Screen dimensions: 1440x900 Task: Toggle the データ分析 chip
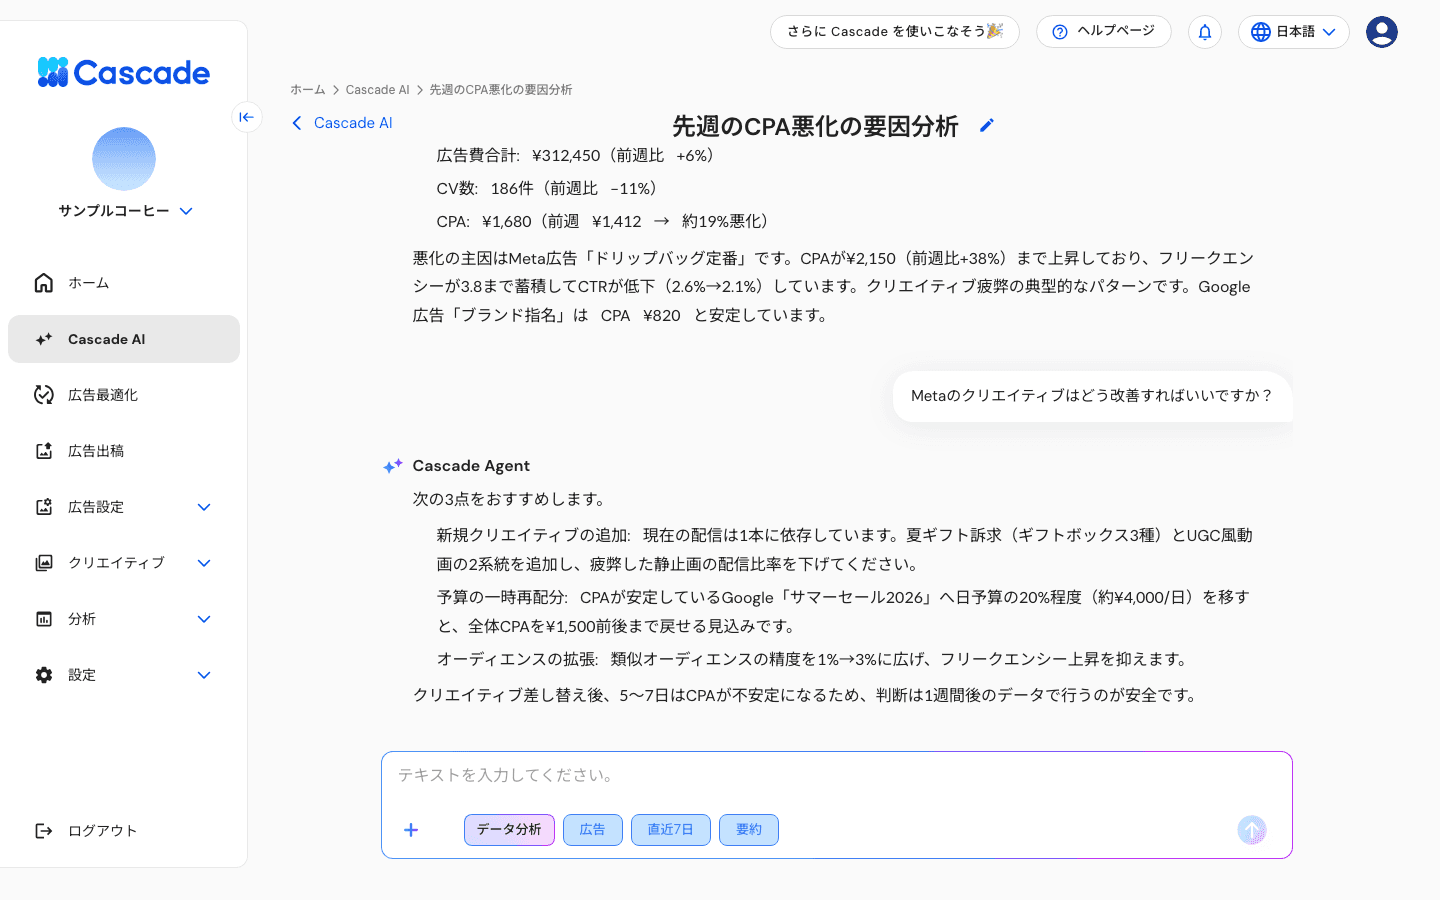tap(509, 830)
